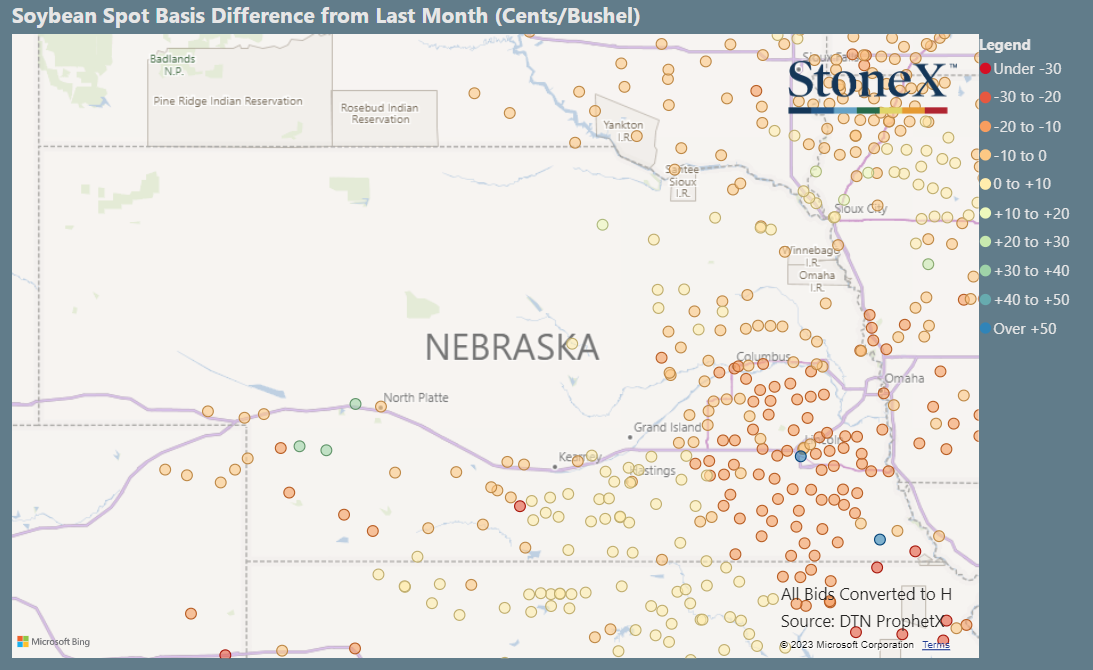Screen dimensions: 1093x670
Task: Click the green marker near North Platte
Action: (x=355, y=403)
